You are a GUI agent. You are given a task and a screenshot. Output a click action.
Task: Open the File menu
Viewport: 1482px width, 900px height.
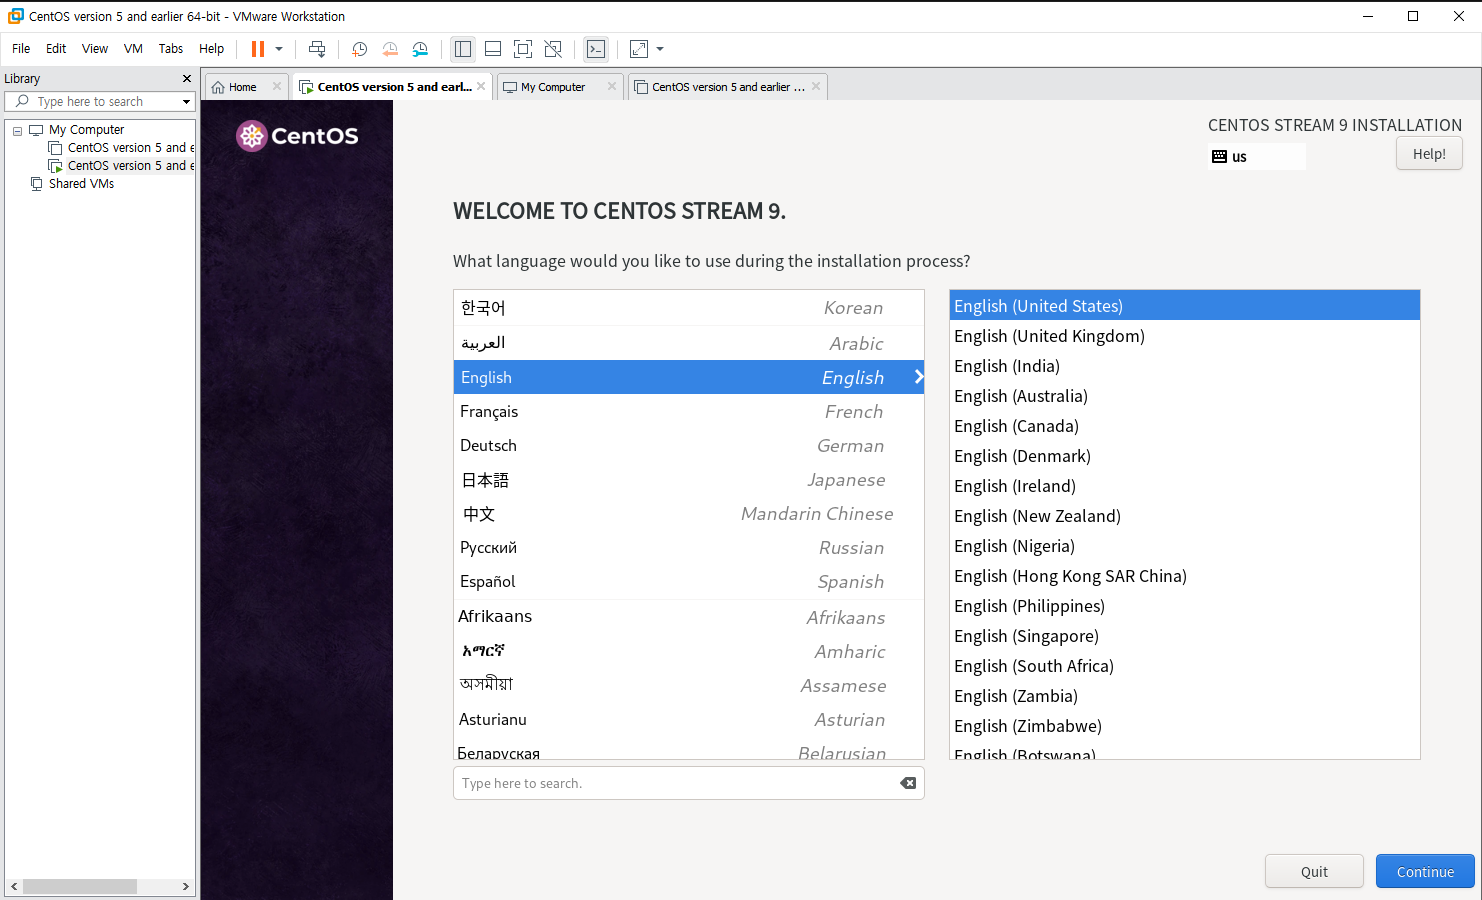click(x=21, y=48)
